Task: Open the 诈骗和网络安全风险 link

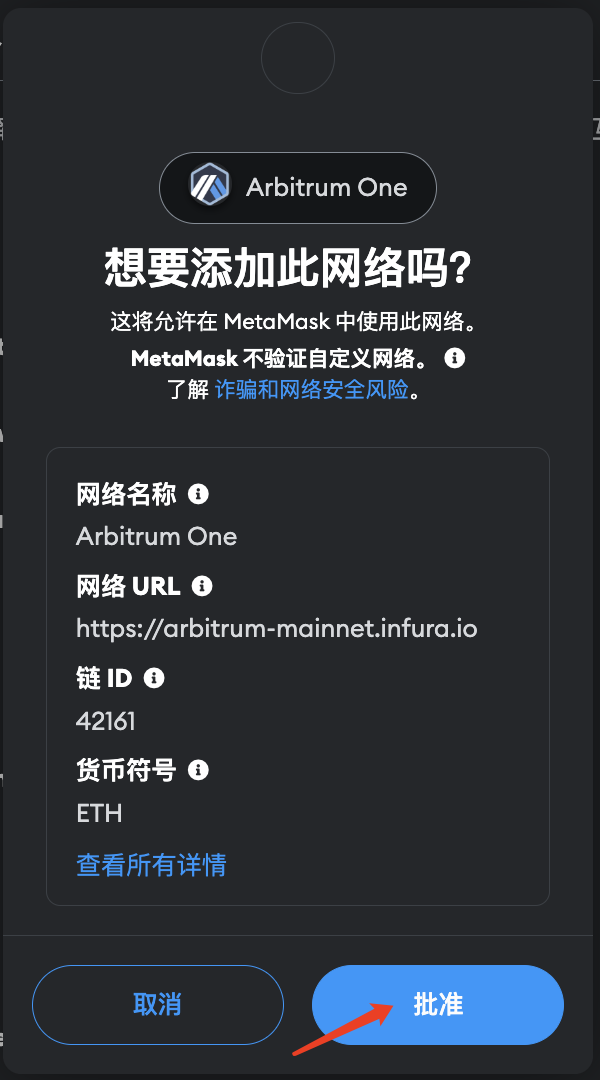Action: [x=312, y=390]
